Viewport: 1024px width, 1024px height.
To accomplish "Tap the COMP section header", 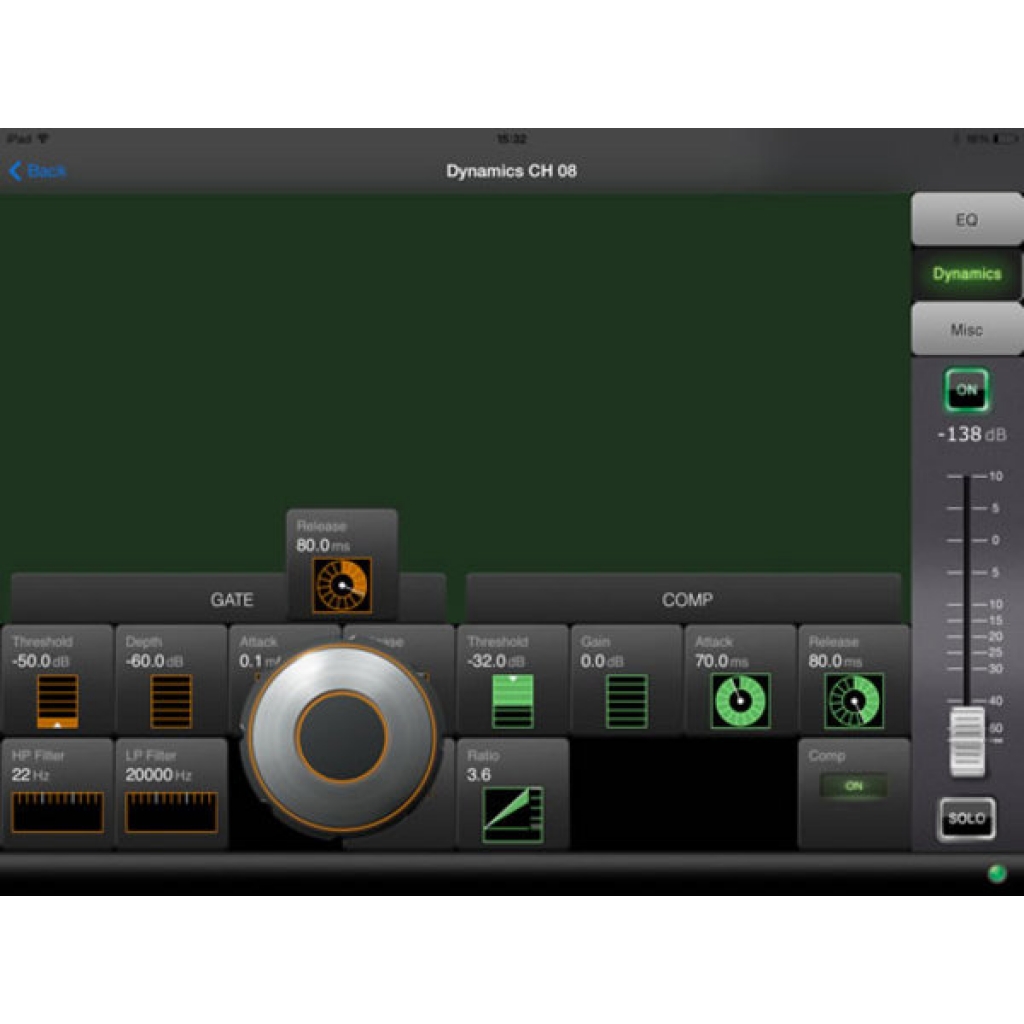I will click(x=686, y=599).
